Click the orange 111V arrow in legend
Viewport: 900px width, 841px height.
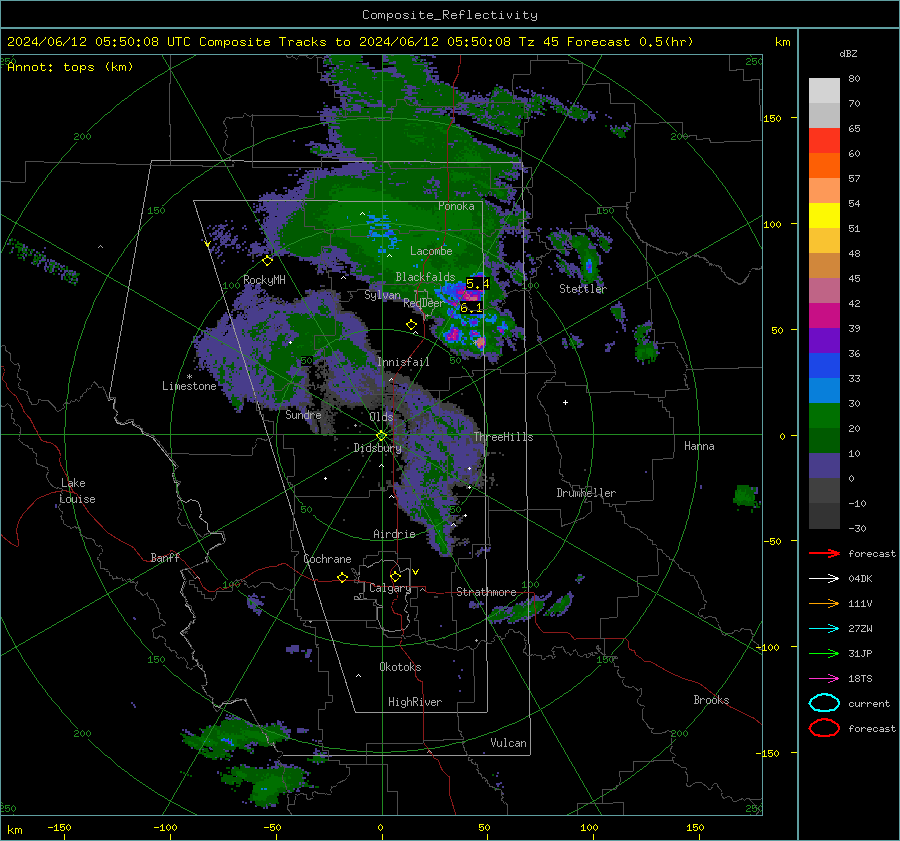tap(824, 603)
